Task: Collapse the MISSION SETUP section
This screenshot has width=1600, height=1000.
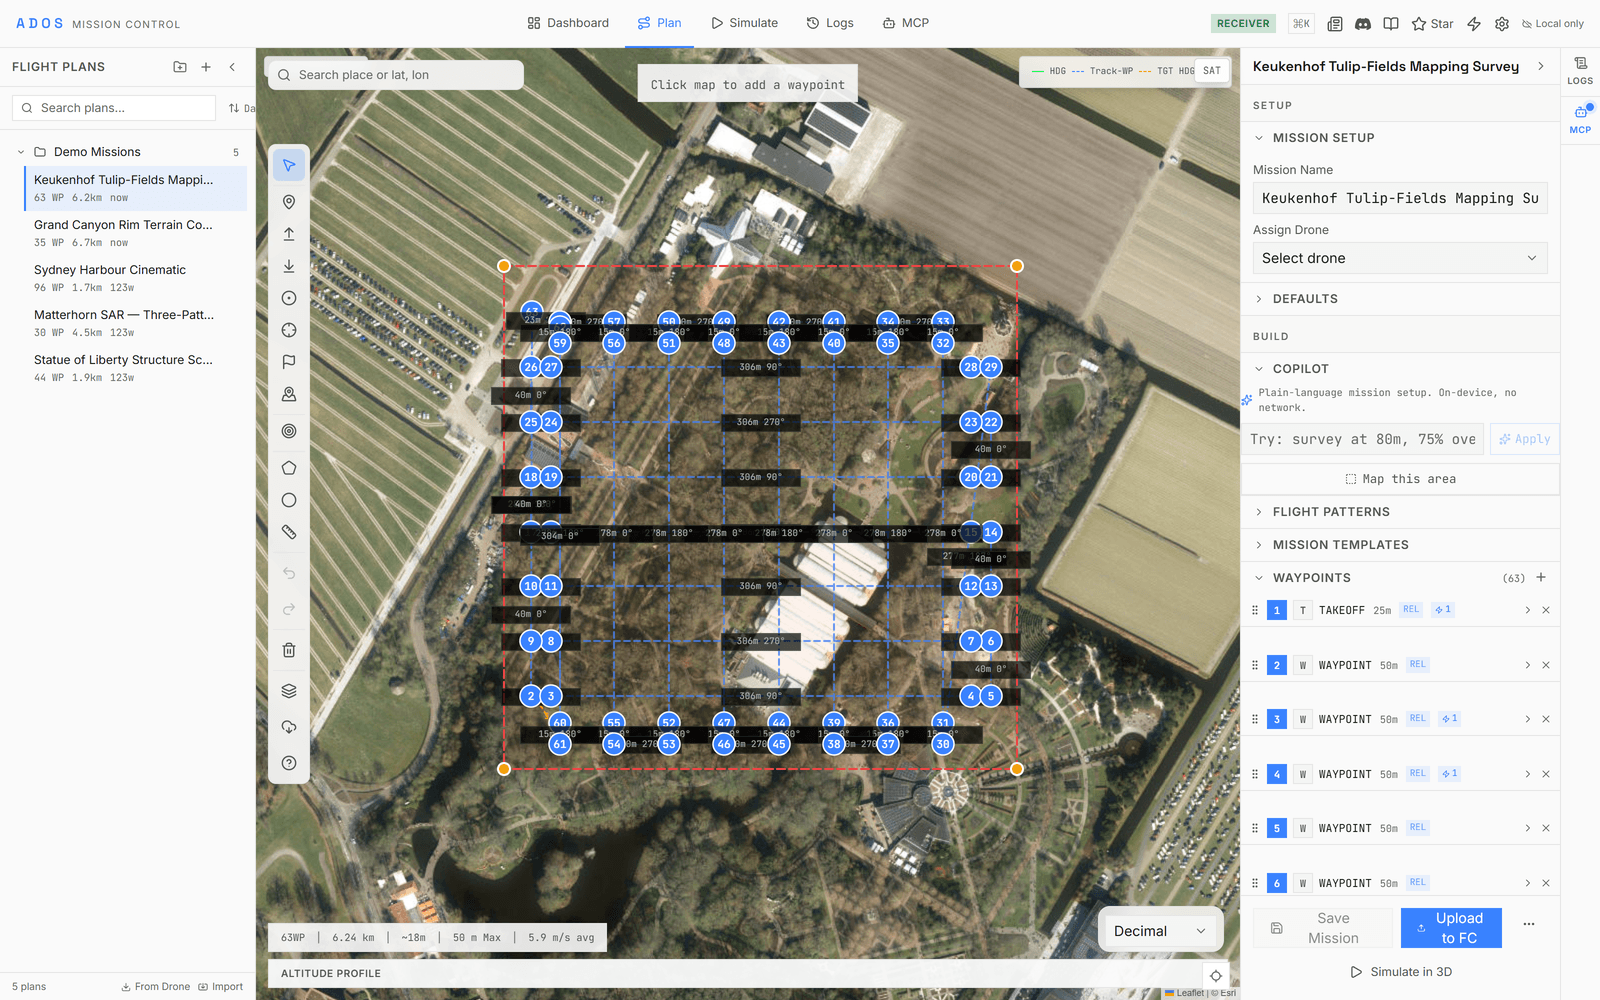Action: click(1400, 138)
